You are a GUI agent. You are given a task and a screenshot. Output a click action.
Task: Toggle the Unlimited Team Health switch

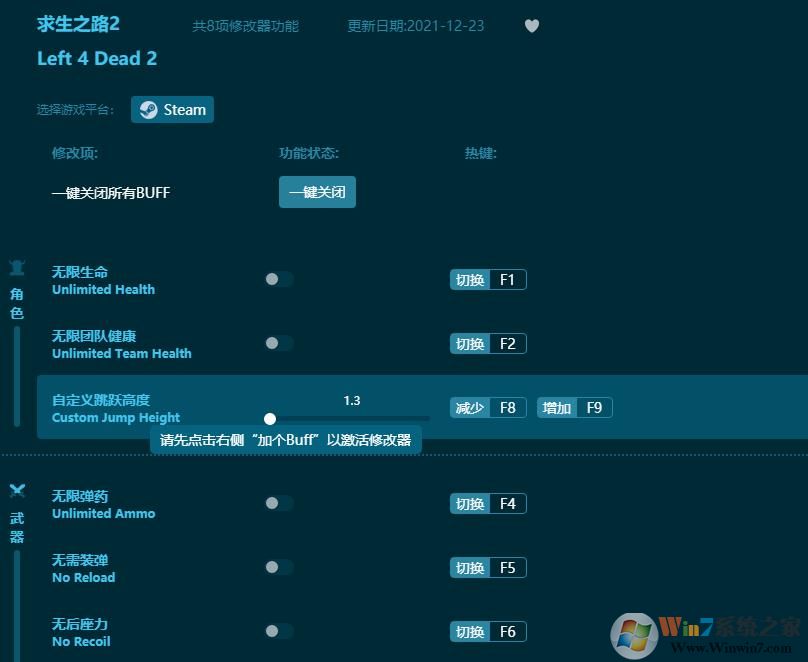(278, 343)
